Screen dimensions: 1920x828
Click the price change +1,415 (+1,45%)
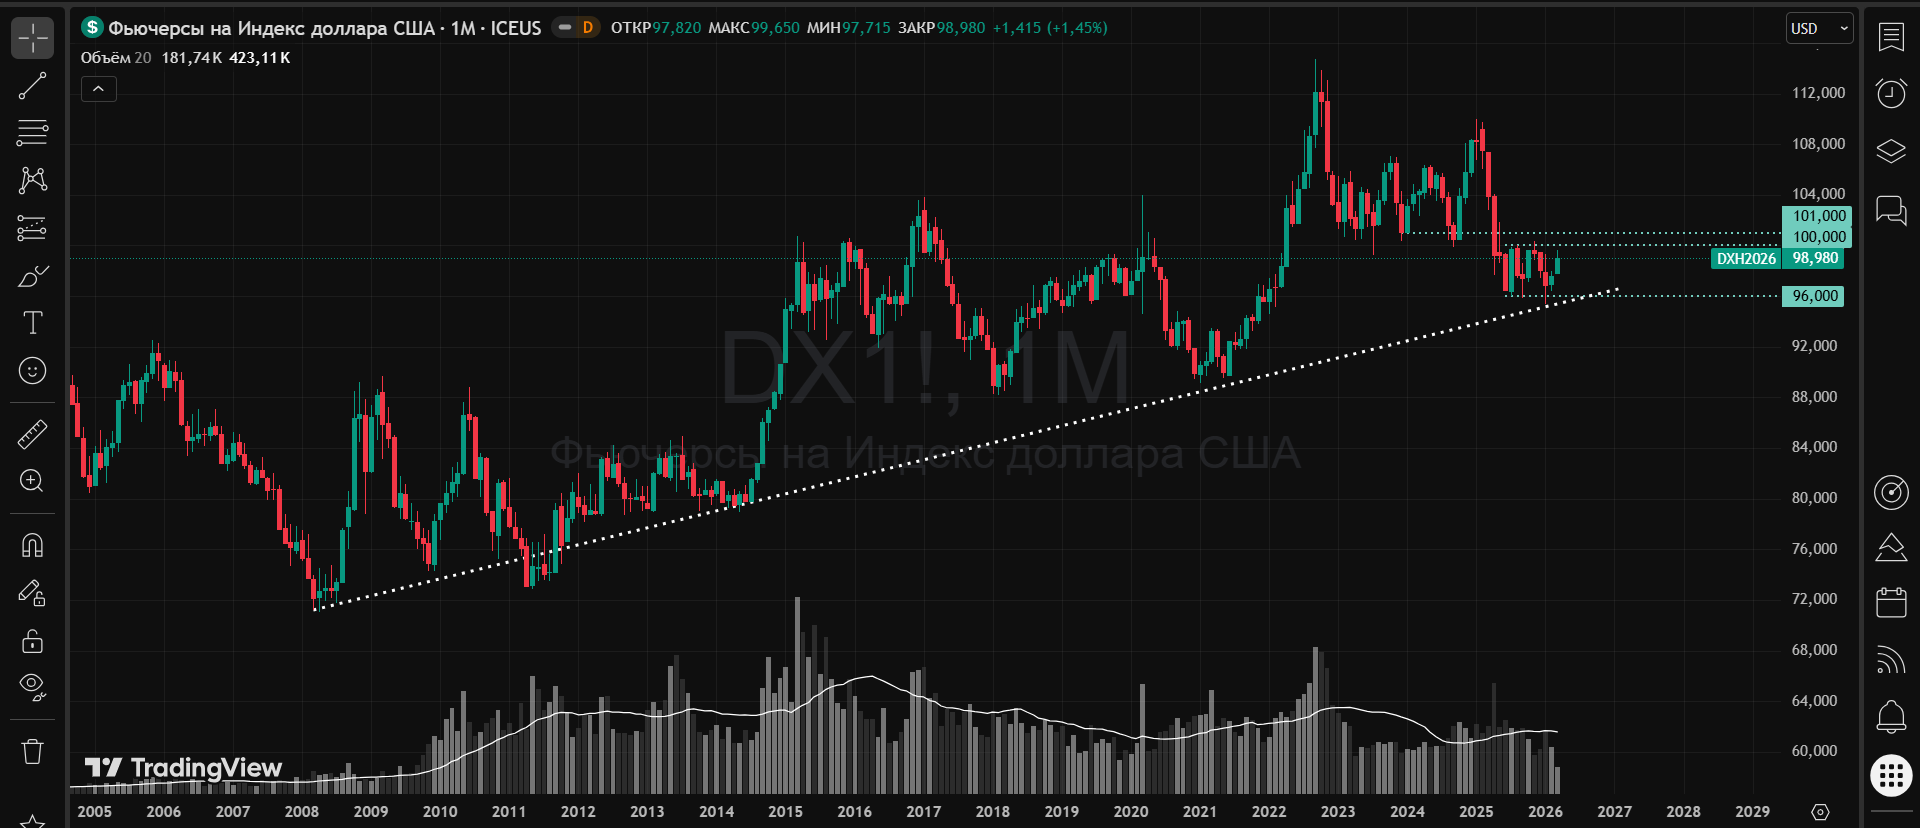click(x=1050, y=28)
